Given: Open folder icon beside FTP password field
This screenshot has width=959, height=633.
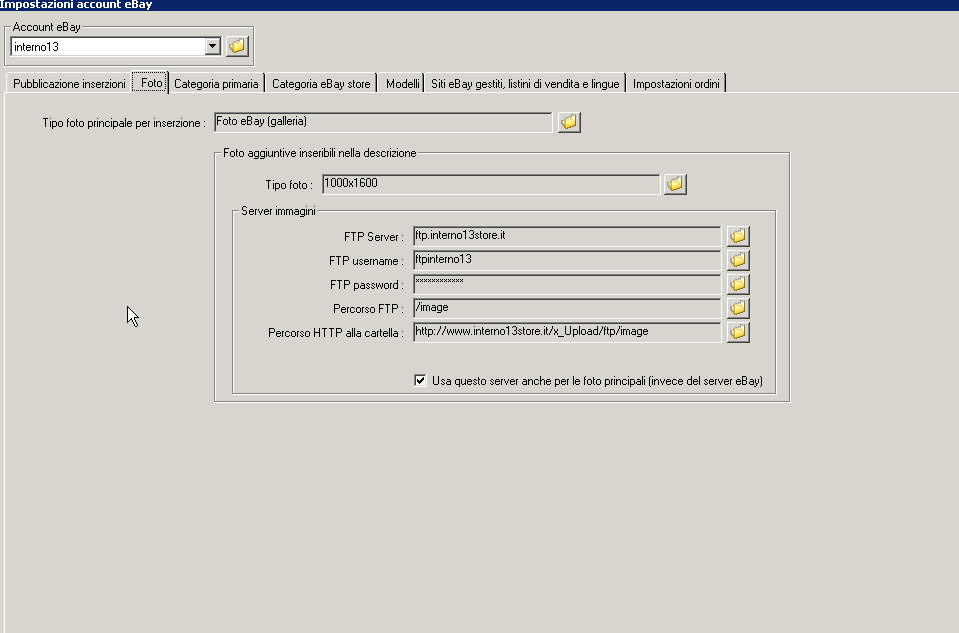Looking at the screenshot, I should pyautogui.click(x=738, y=284).
